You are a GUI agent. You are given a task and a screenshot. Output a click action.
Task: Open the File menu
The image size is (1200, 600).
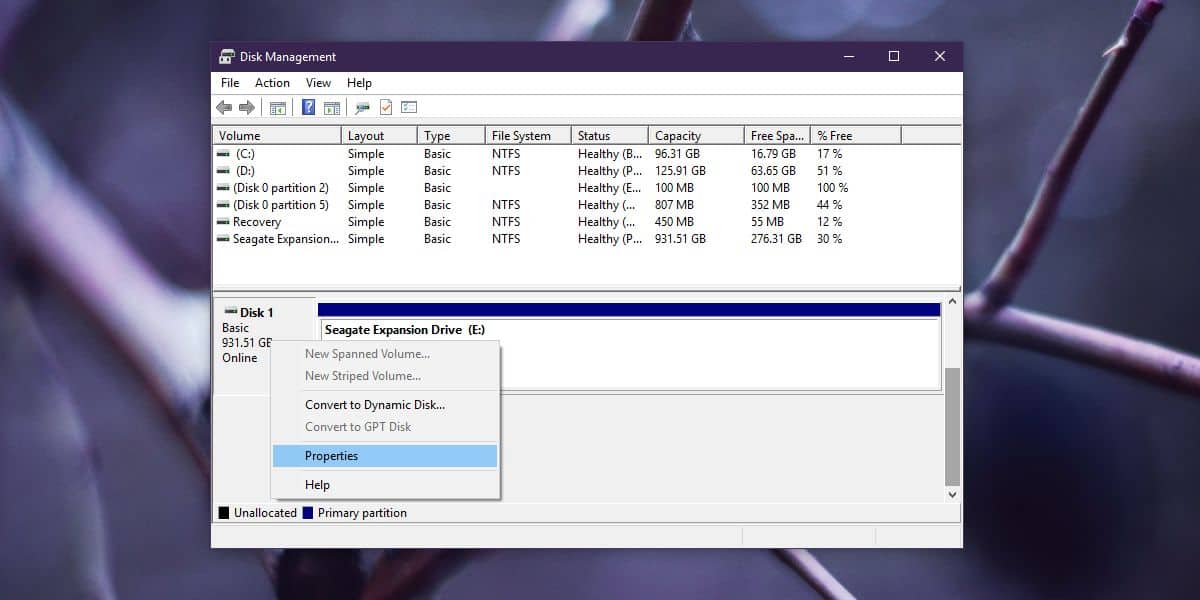coord(230,83)
